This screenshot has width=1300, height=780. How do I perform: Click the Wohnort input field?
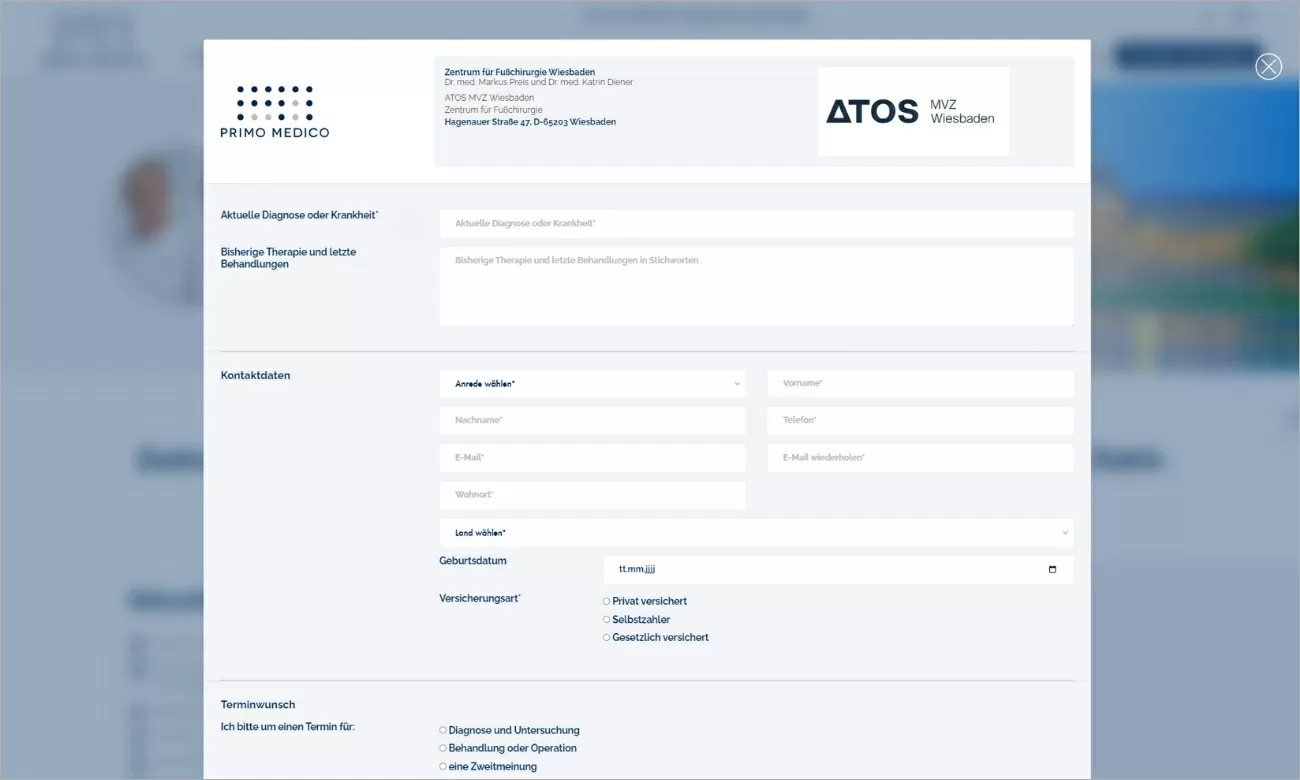pos(592,494)
